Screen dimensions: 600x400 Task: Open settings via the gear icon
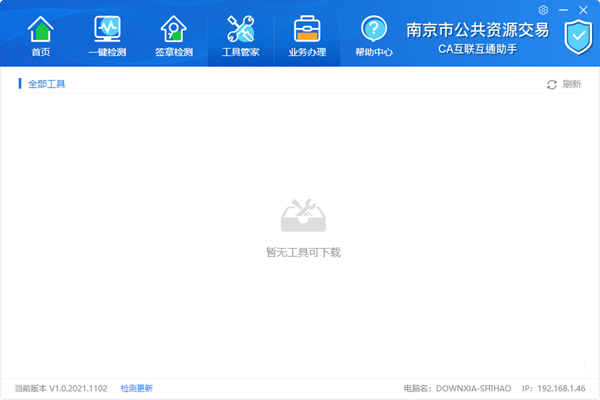point(543,10)
